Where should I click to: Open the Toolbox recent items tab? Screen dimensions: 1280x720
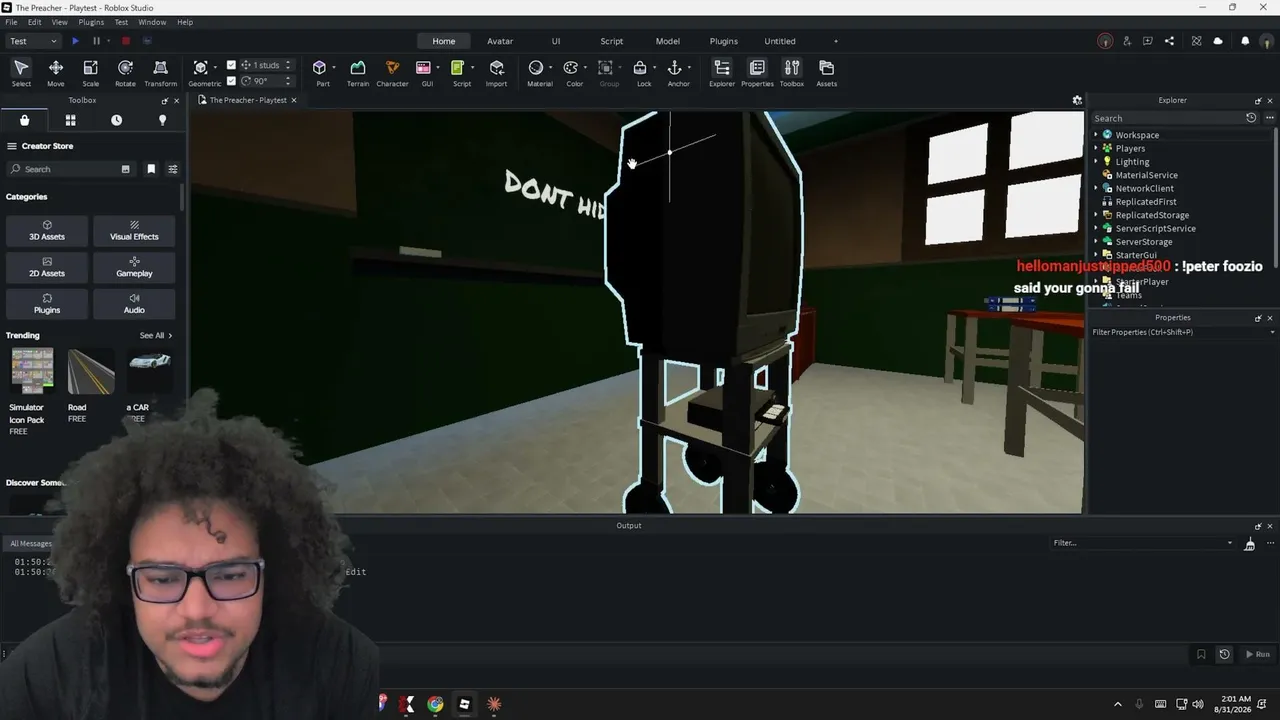tap(116, 120)
